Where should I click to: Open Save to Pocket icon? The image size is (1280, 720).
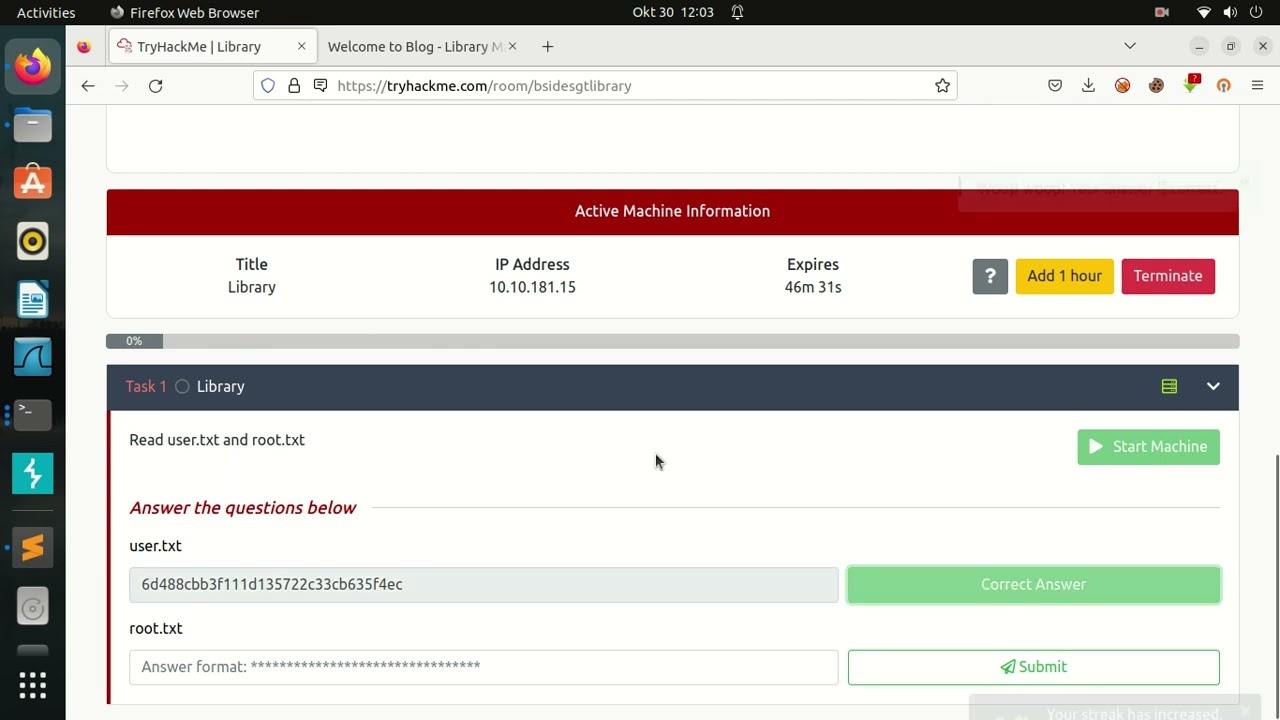click(x=1055, y=86)
